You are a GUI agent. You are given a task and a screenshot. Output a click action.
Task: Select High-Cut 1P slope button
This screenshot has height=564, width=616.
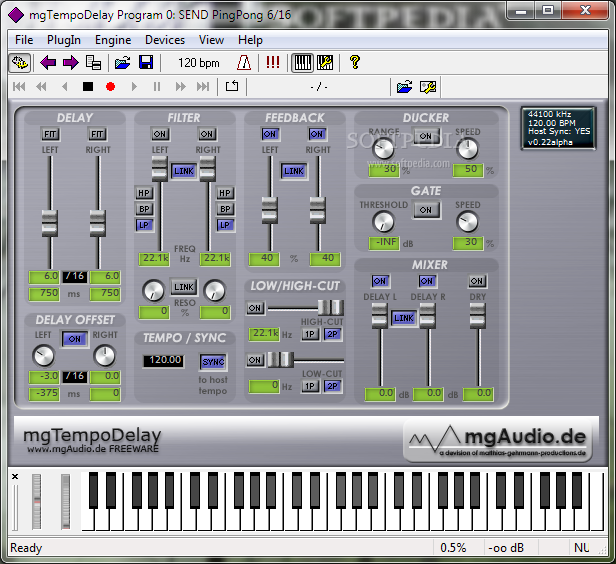pyautogui.click(x=310, y=334)
